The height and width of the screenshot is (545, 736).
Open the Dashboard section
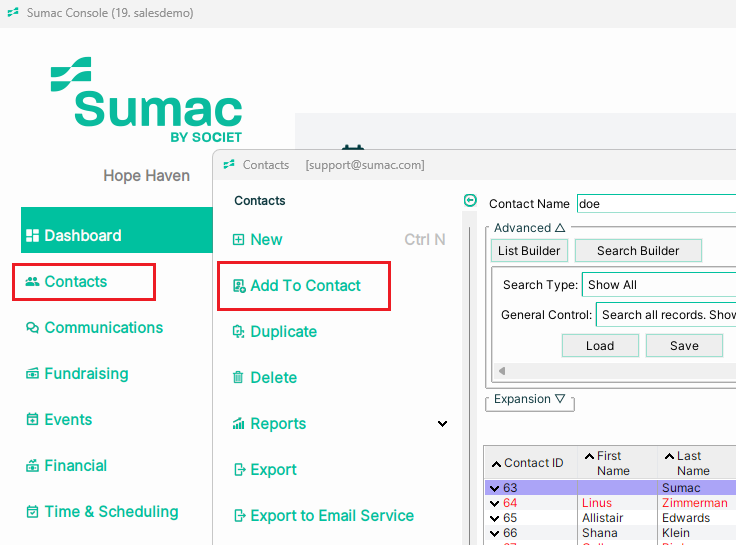tap(117, 230)
